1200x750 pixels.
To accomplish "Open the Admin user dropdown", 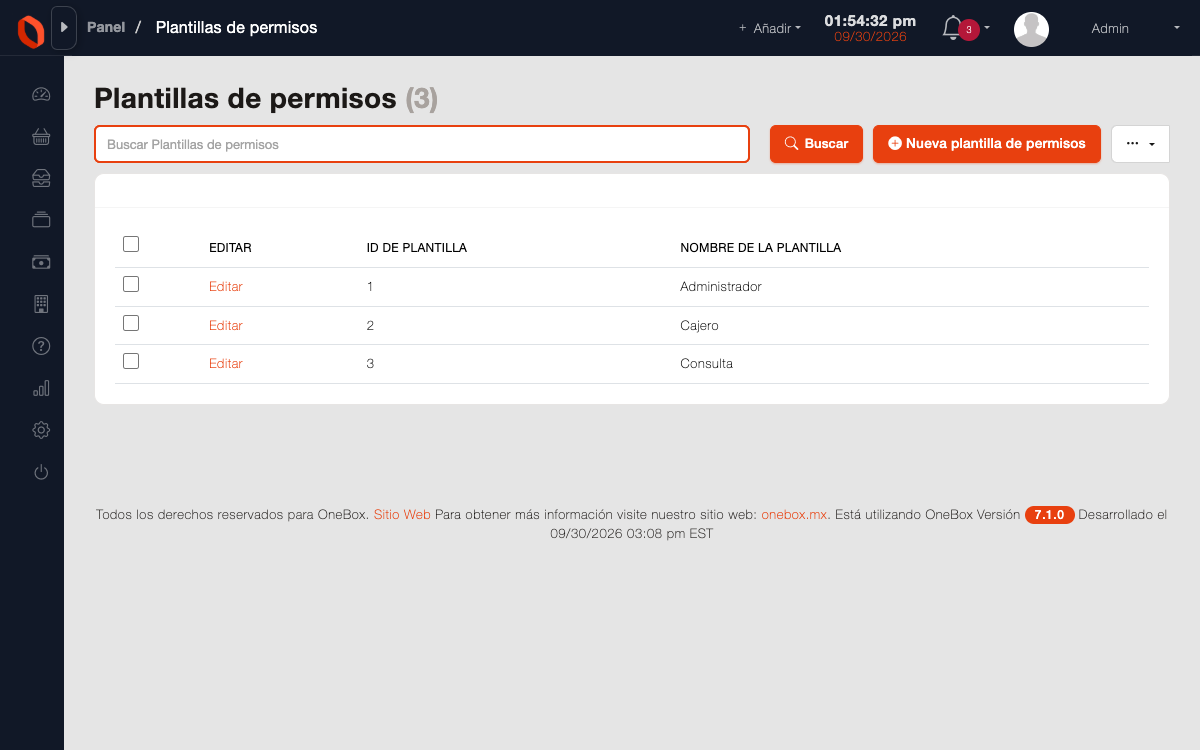I will (x=1135, y=29).
